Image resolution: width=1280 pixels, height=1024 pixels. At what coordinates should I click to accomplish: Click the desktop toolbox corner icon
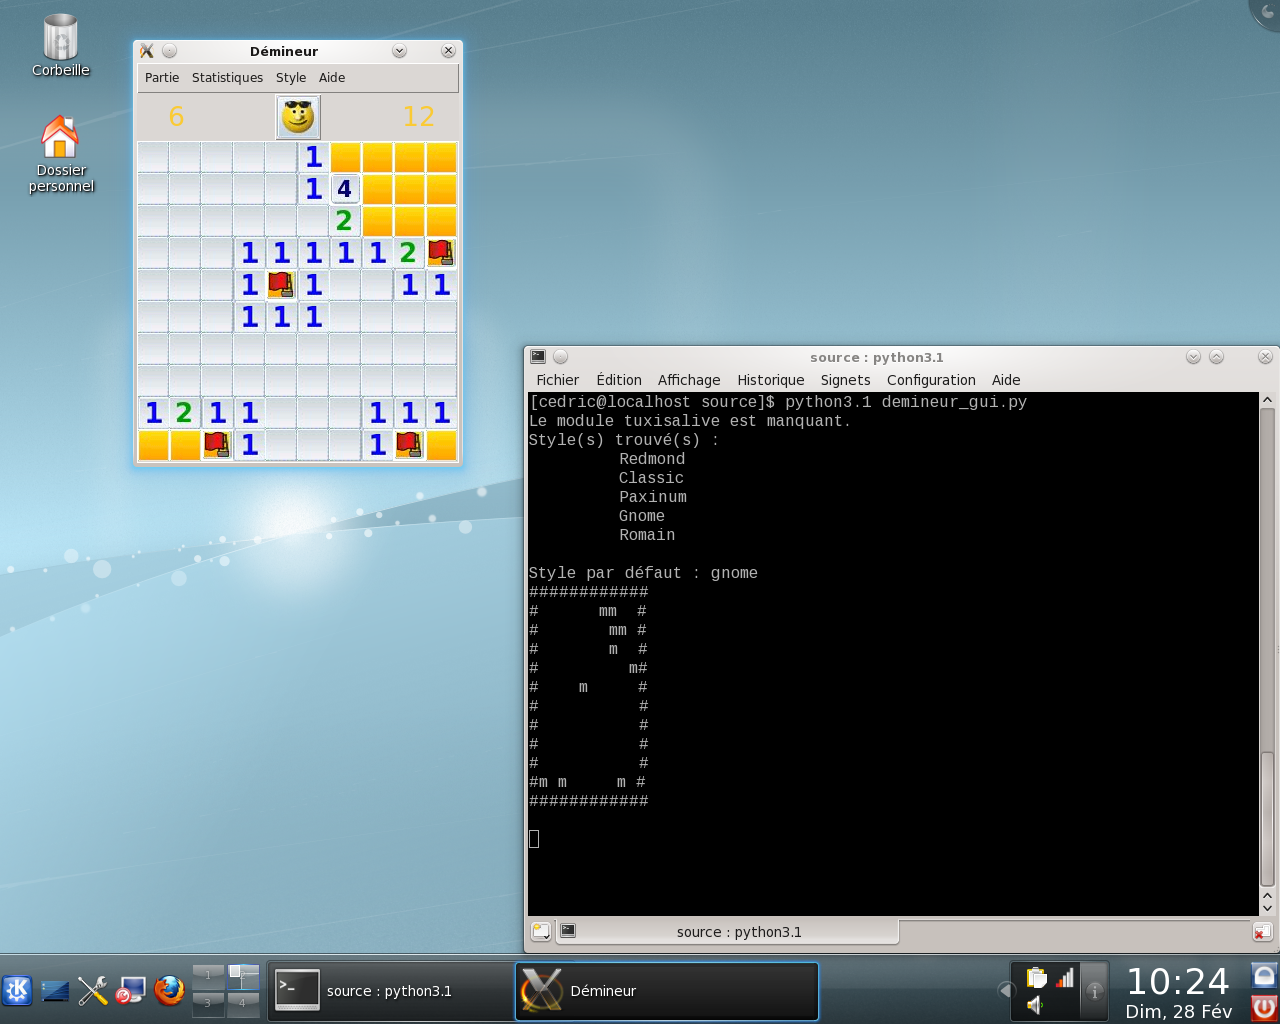tap(1267, 10)
